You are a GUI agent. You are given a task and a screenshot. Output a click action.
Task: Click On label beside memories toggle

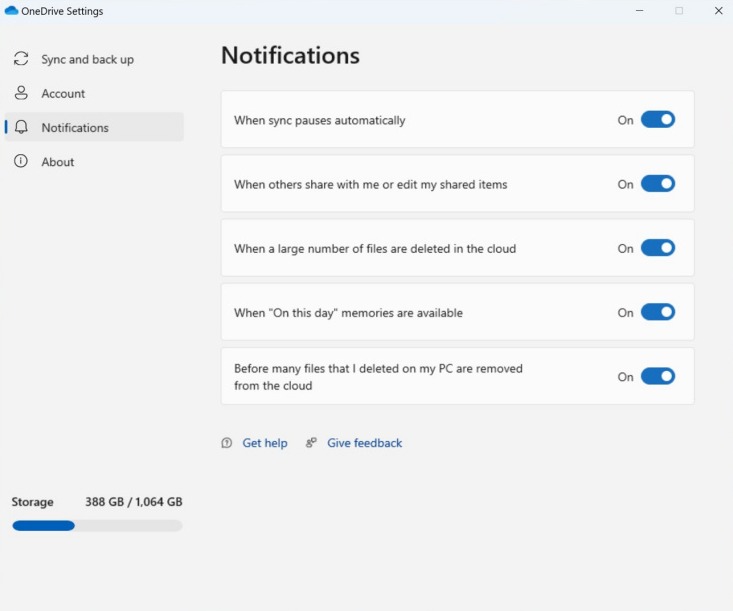(x=625, y=313)
